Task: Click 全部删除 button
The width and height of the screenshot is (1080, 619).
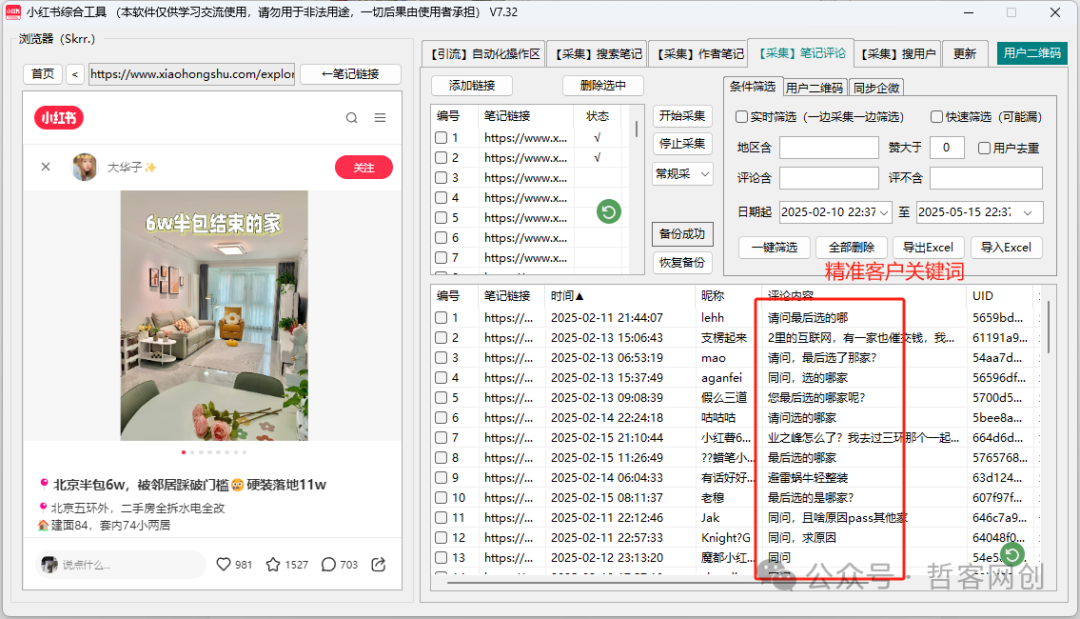Action: click(851, 247)
